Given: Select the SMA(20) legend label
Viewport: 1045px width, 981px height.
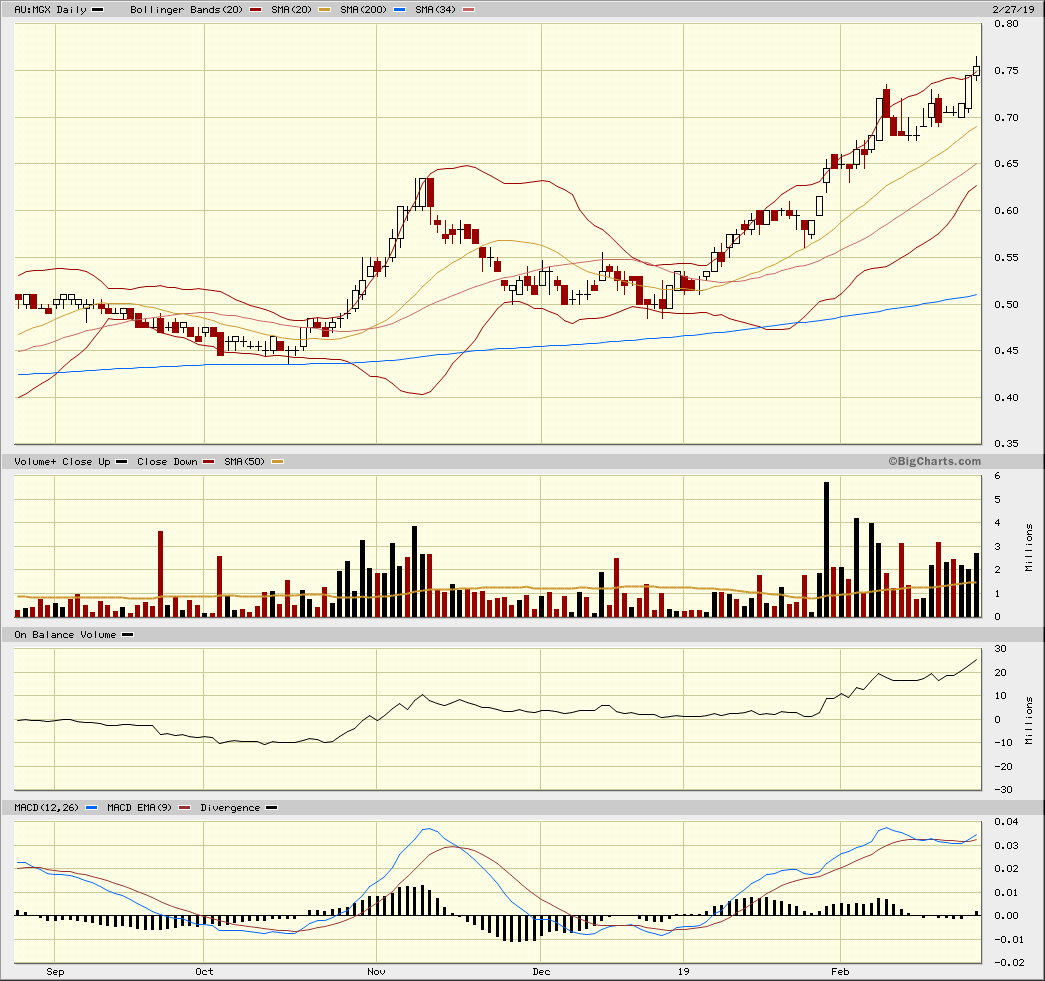Looking at the screenshot, I should 291,9.
